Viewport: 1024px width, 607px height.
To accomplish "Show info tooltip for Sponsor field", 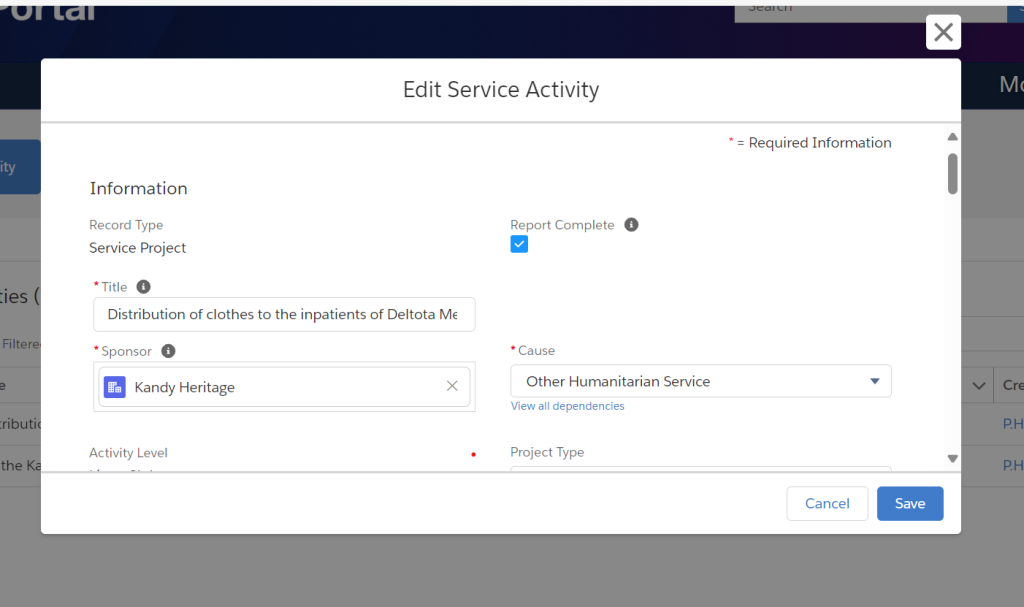I will click(168, 351).
